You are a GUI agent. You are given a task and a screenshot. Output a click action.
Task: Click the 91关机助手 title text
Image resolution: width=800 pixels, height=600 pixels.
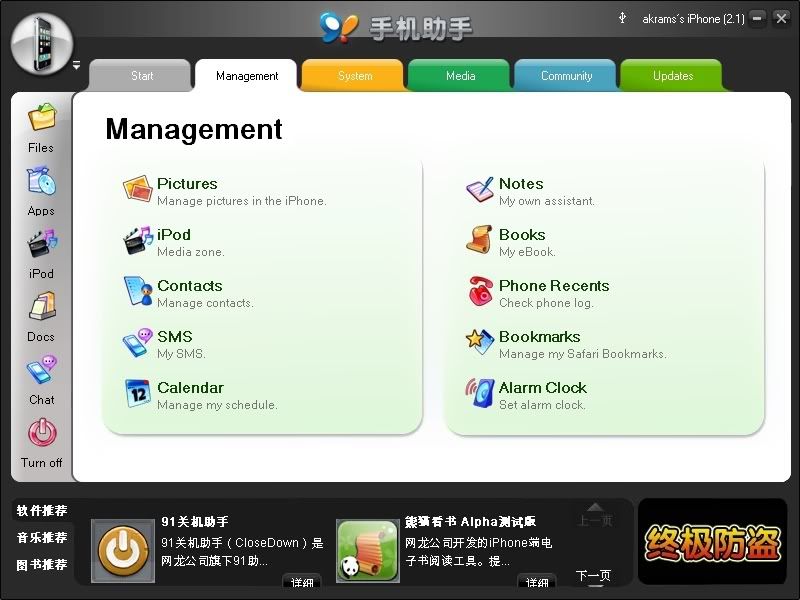(195, 521)
